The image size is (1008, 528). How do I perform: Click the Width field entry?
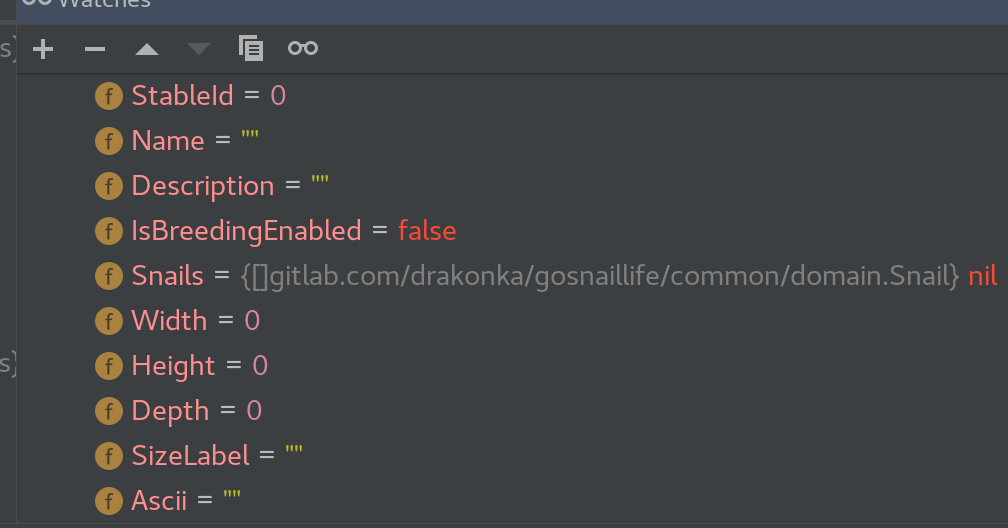[169, 321]
